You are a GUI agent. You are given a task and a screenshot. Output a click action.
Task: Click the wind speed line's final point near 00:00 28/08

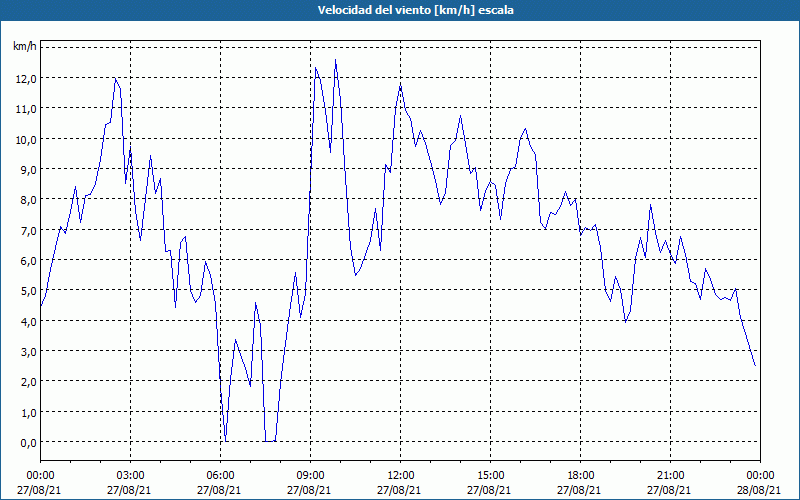pos(755,365)
